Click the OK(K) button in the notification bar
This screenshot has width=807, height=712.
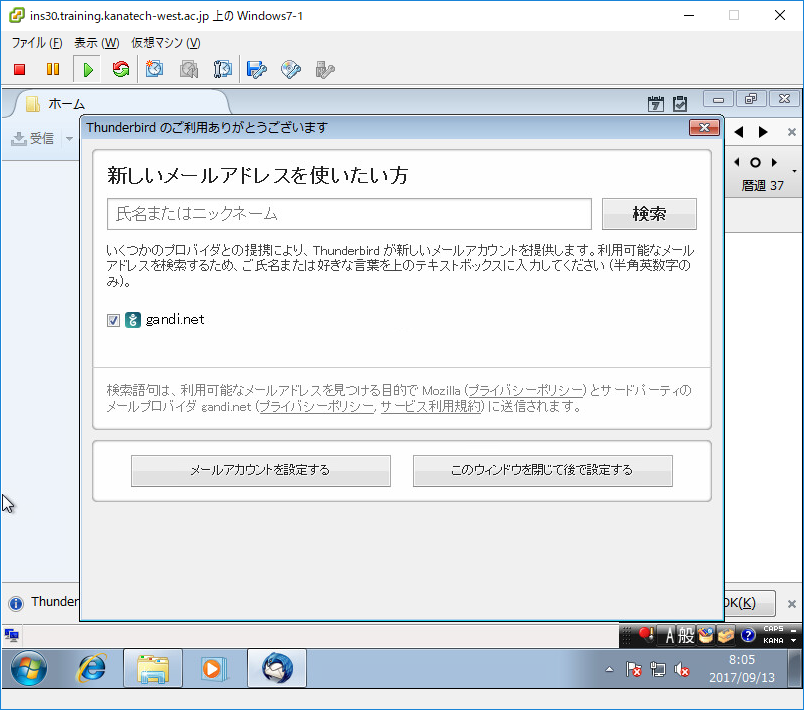749,603
